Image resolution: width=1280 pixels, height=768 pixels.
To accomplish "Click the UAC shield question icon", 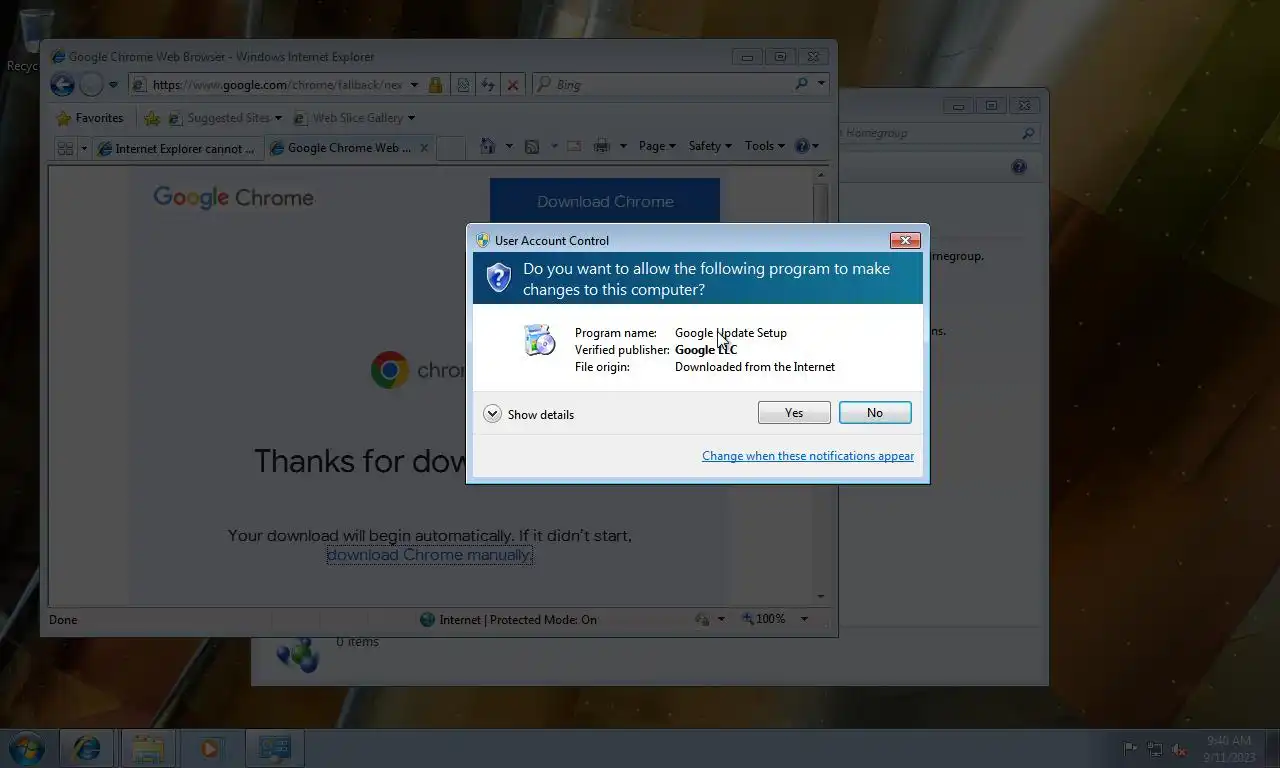I will point(499,277).
